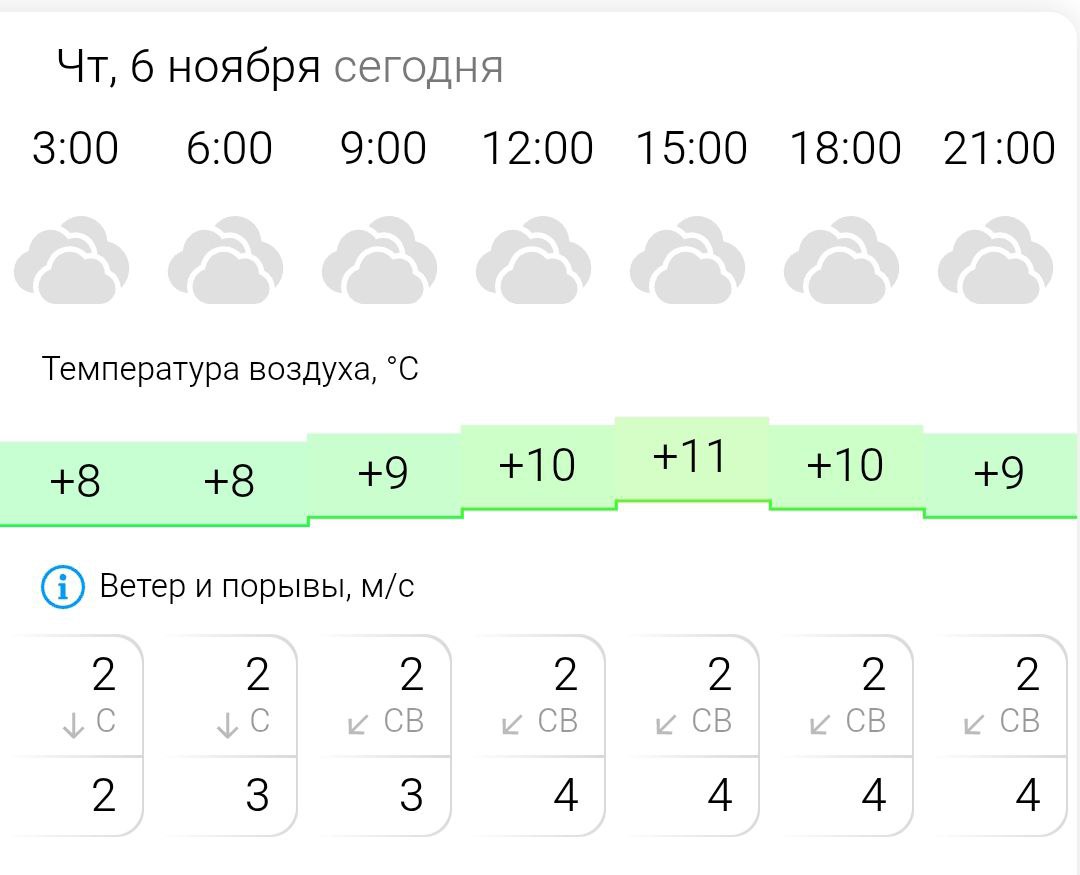The height and width of the screenshot is (875, 1080).
Task: Click the +8 temperature bar at 3:00
Action: 76,482
